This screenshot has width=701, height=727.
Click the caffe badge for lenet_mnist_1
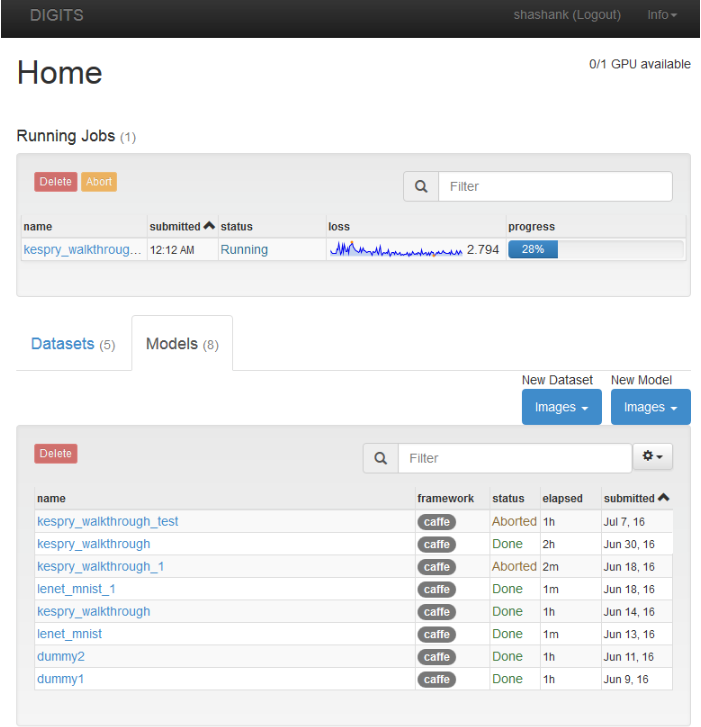pyautogui.click(x=436, y=589)
